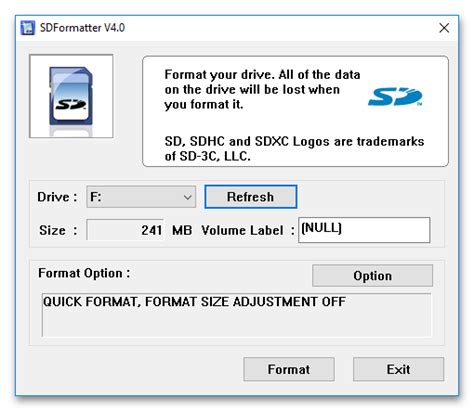The width and height of the screenshot is (474, 411).
Task: Click the SD card image thumbnail
Action: [71, 96]
